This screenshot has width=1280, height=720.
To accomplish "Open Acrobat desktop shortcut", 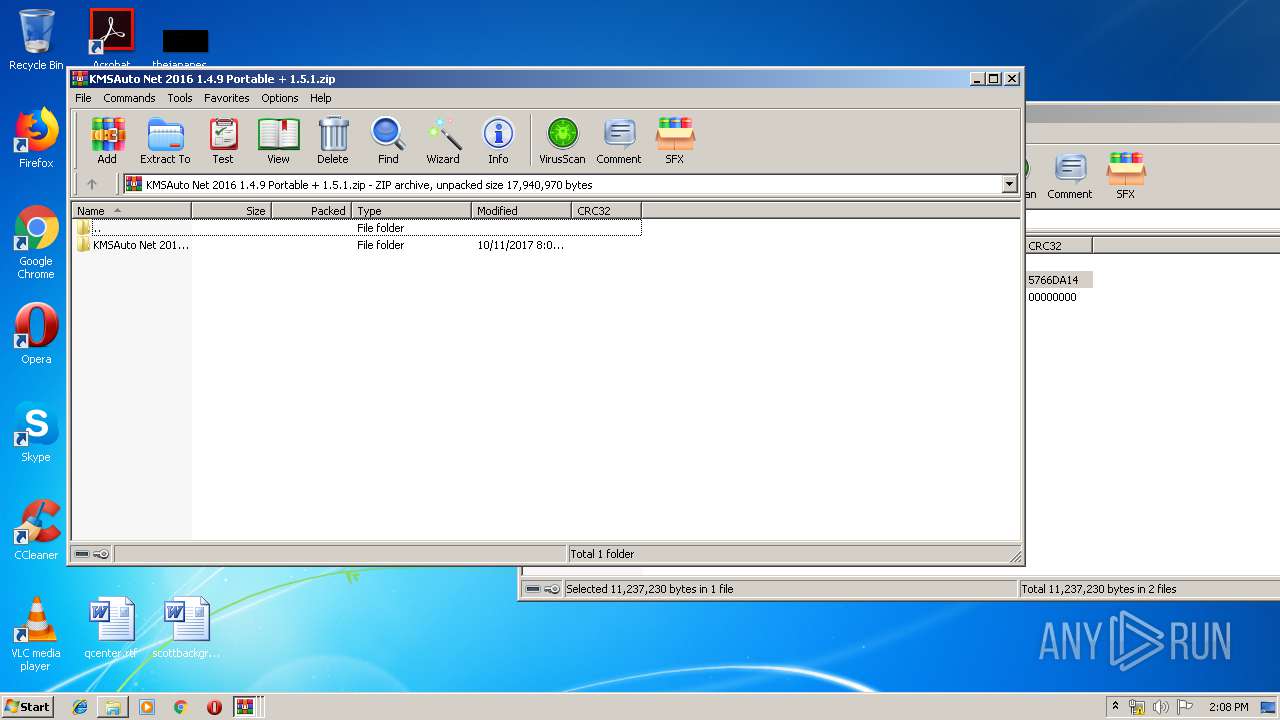I will tap(112, 38).
